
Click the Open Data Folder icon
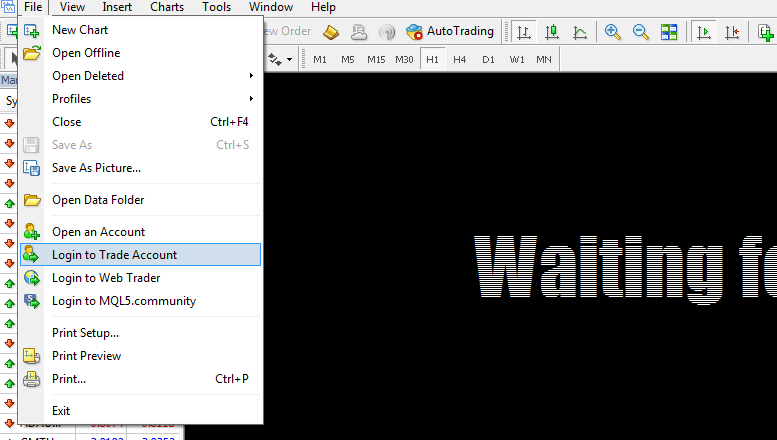coord(32,200)
